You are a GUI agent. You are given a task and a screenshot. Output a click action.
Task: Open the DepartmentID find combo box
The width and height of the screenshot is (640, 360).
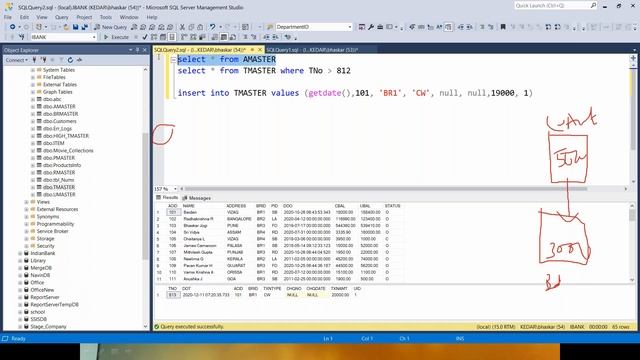point(314,27)
